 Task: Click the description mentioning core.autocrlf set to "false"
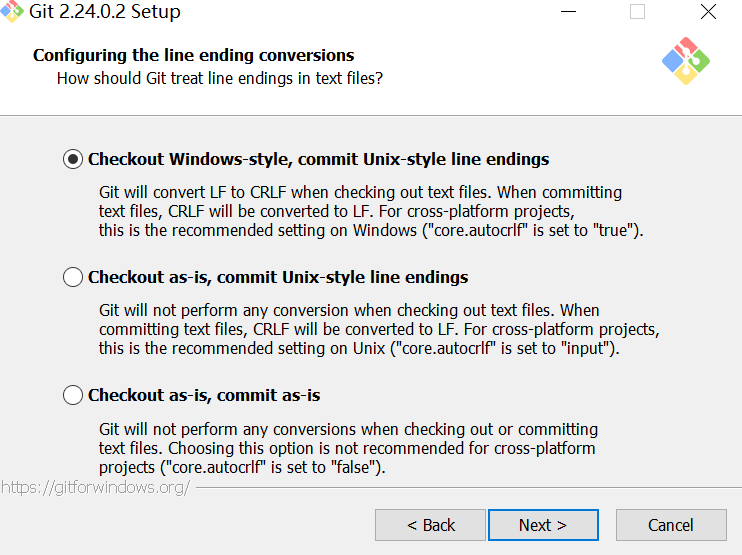pos(348,448)
